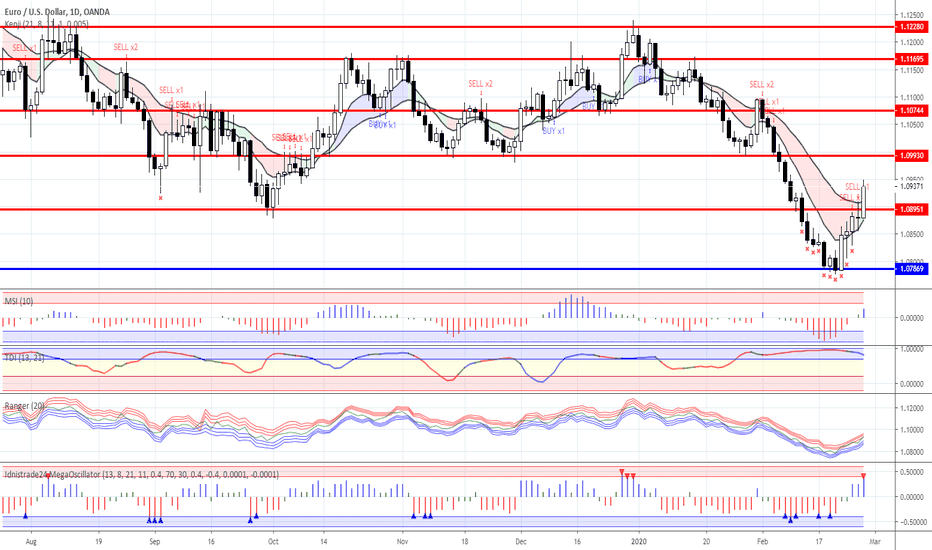Select the Kenji indicator label

(x=46, y=24)
